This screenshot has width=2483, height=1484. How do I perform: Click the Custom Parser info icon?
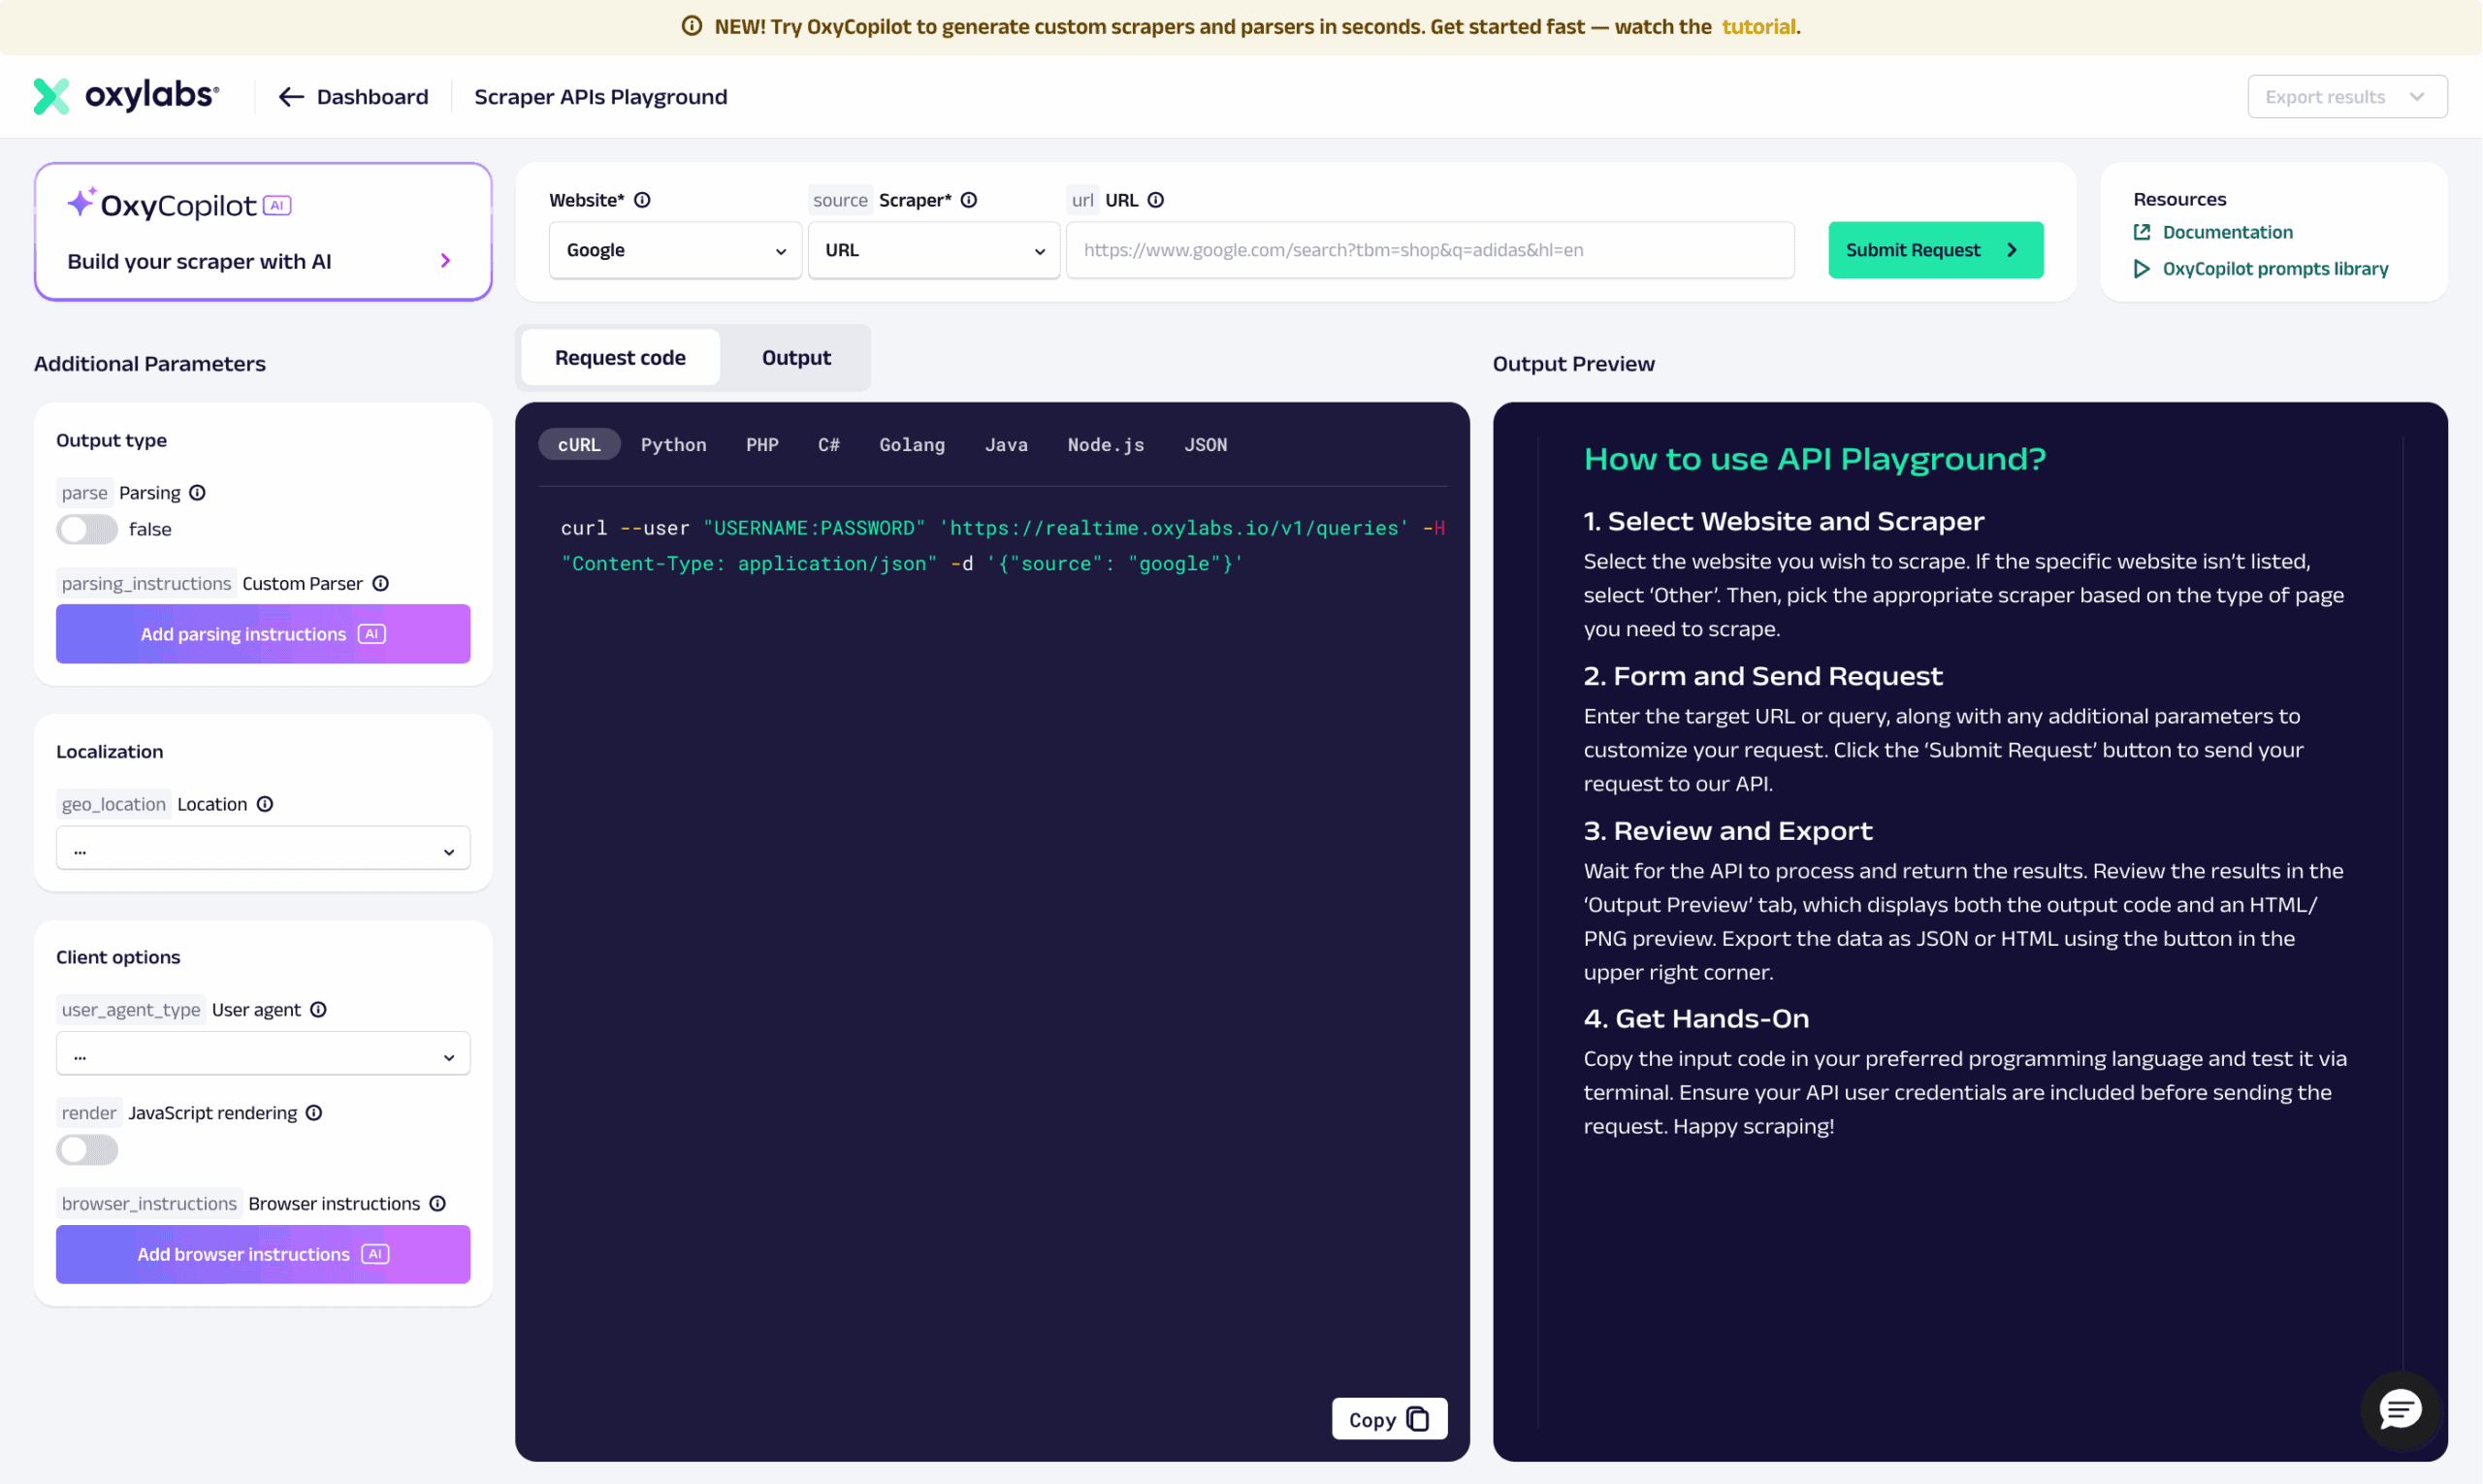pyautogui.click(x=381, y=584)
